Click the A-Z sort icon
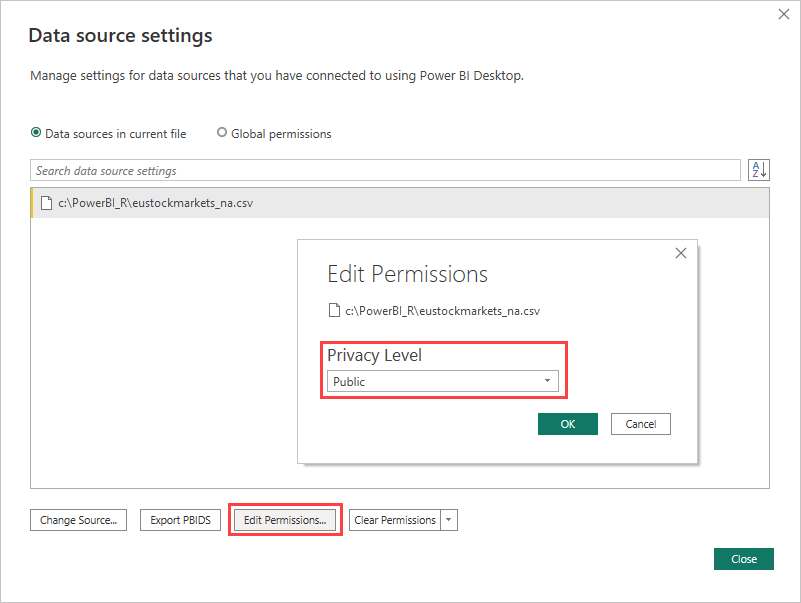 click(758, 170)
